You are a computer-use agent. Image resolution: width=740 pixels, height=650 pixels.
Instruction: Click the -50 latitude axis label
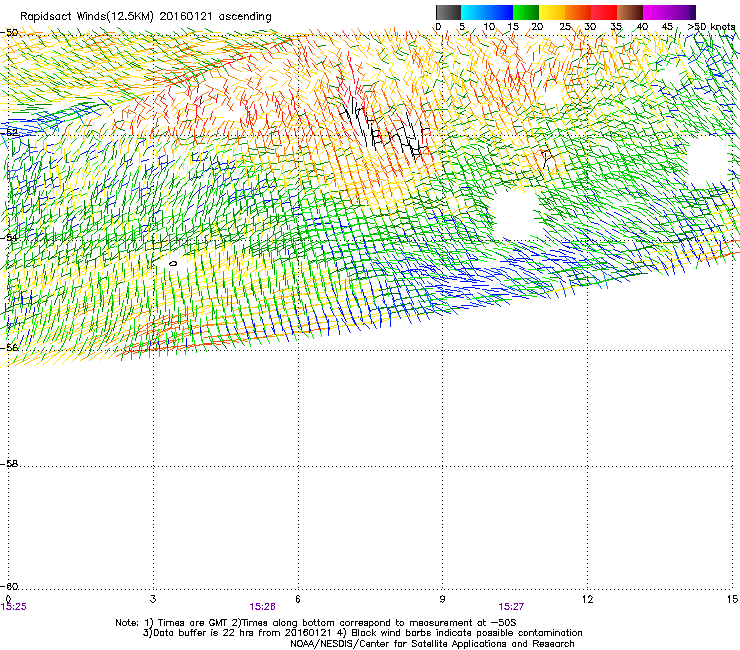pyautogui.click(x=9, y=33)
